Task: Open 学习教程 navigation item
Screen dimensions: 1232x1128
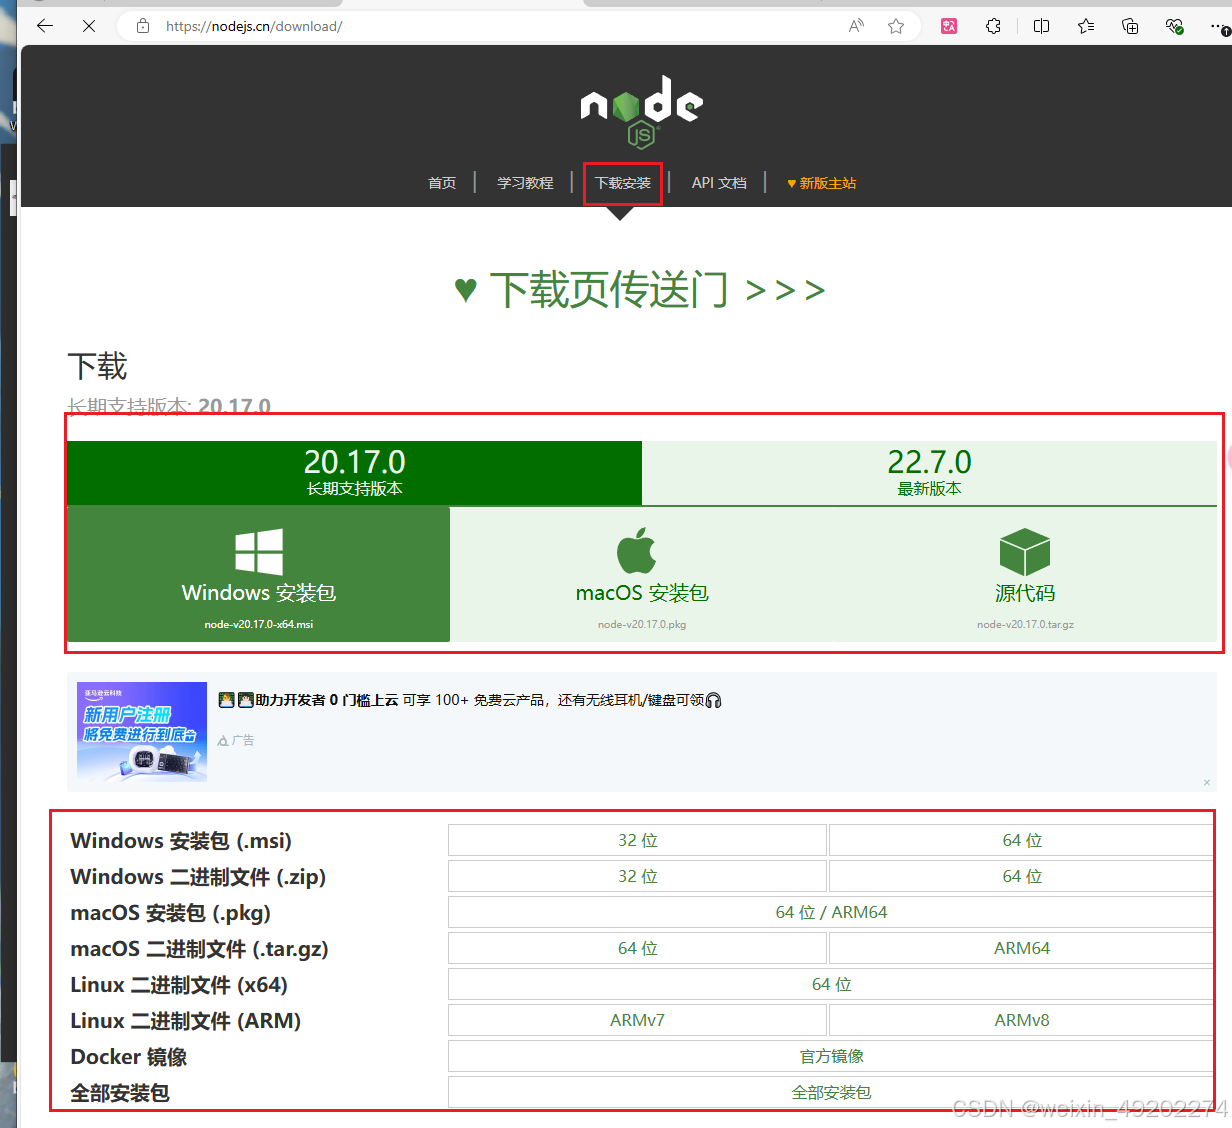Action: click(x=525, y=183)
